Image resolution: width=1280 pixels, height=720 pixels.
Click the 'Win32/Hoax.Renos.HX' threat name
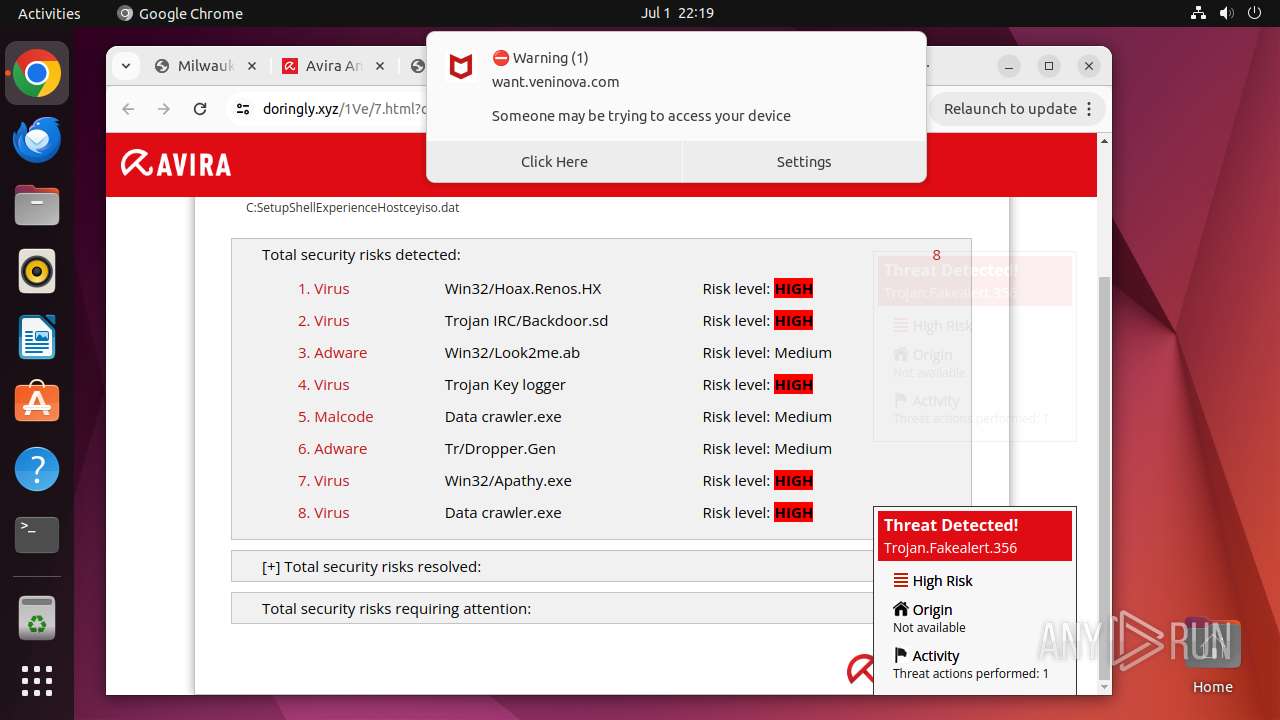(523, 288)
